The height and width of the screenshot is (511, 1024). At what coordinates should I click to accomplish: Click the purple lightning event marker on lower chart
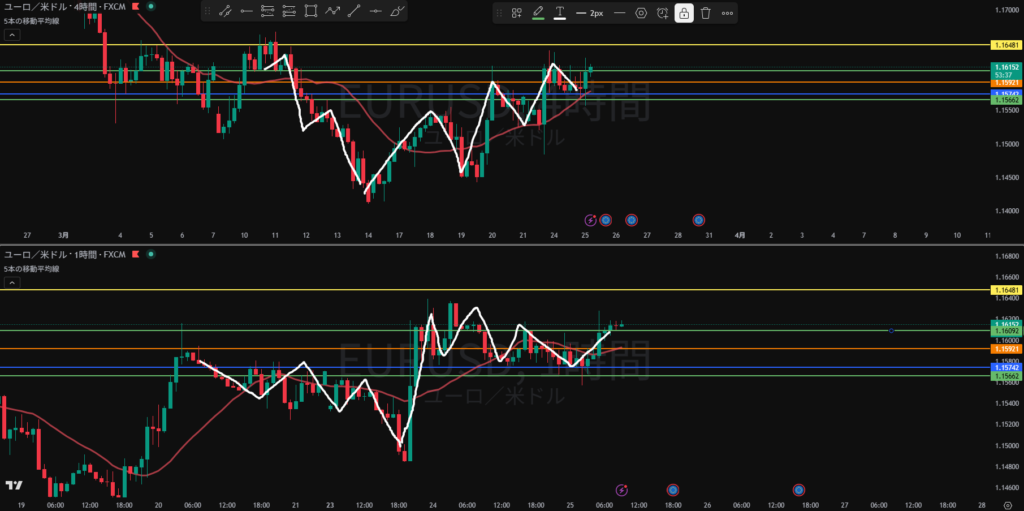pyautogui.click(x=622, y=490)
